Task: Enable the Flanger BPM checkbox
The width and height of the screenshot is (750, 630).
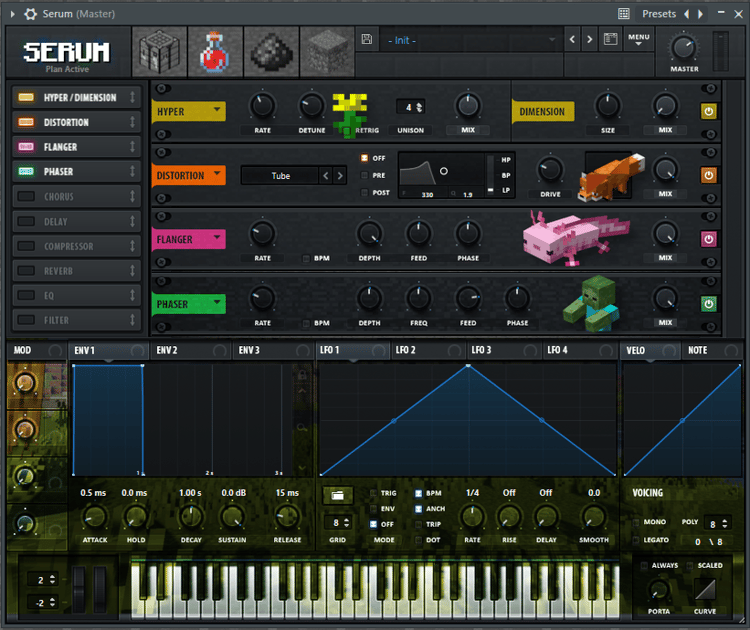Action: [x=306, y=259]
